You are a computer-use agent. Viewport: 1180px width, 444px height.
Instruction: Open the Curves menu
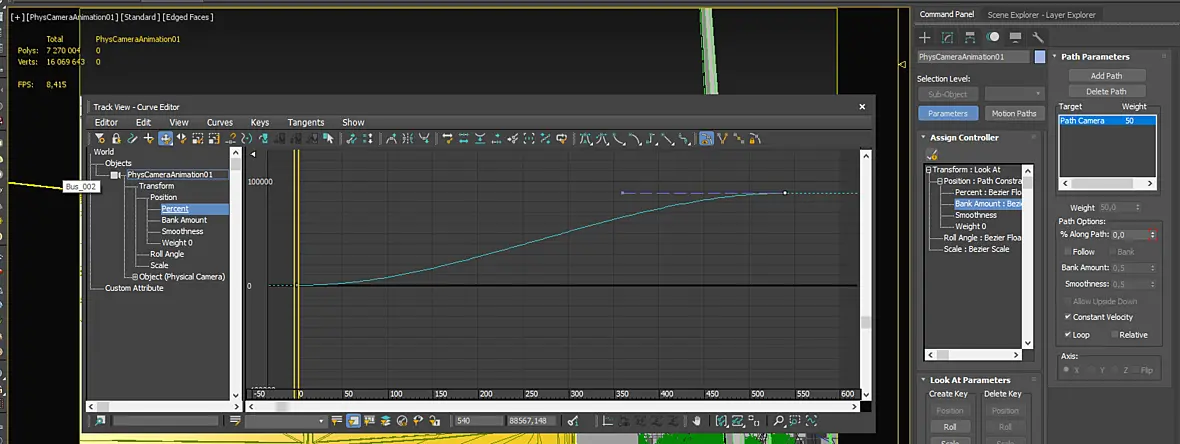point(220,122)
